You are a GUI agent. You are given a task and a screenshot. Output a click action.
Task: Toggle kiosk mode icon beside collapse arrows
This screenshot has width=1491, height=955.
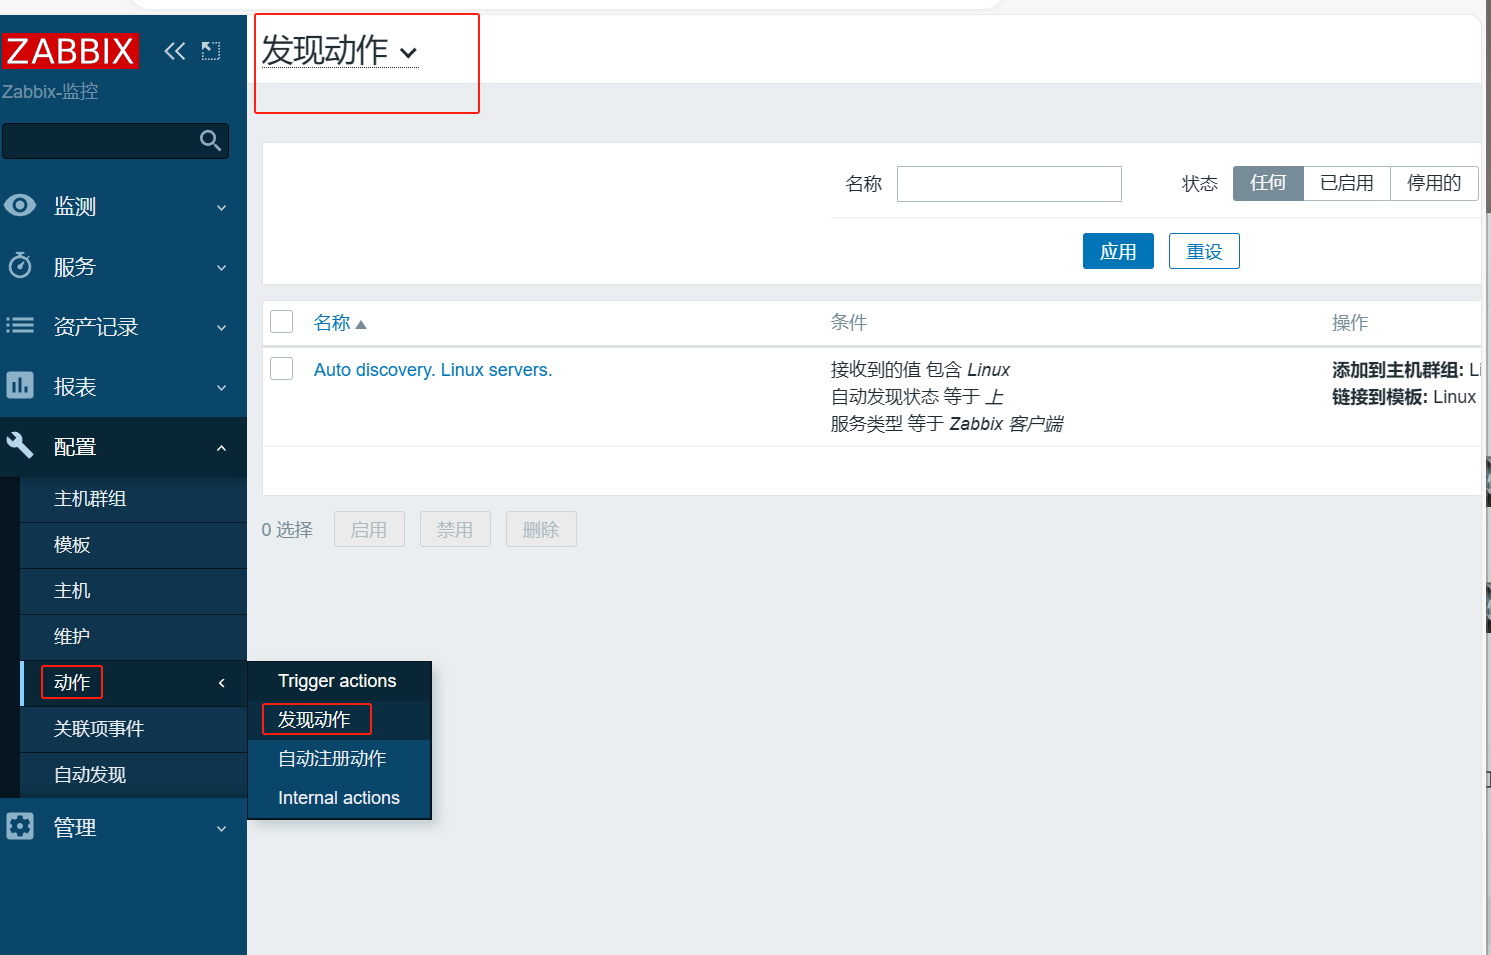(x=211, y=51)
